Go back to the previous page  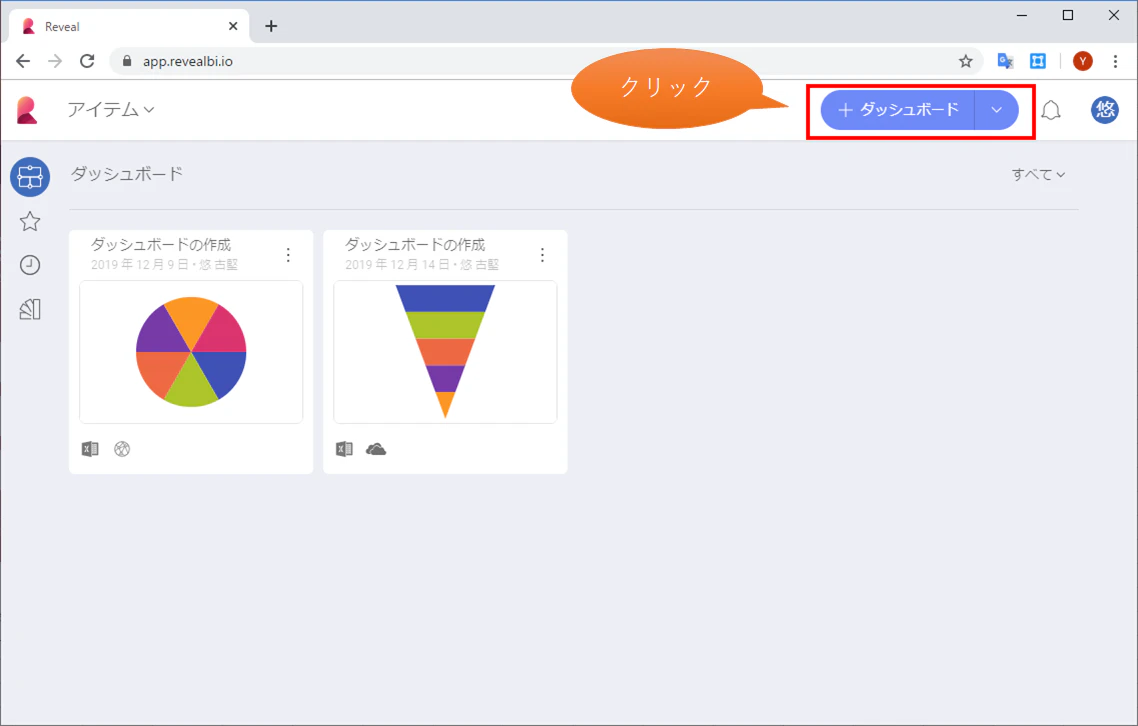tap(23, 61)
